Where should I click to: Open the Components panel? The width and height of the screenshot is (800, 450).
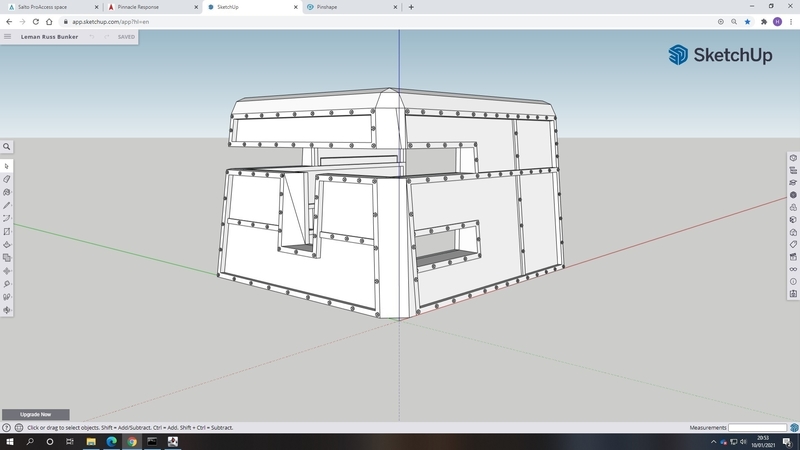coord(793,208)
